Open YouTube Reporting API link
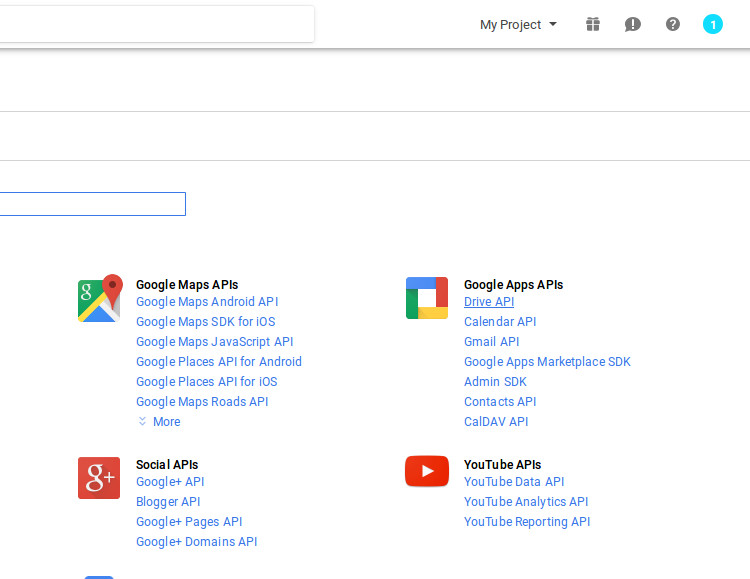Image resolution: width=750 pixels, height=579 pixels. (x=527, y=522)
